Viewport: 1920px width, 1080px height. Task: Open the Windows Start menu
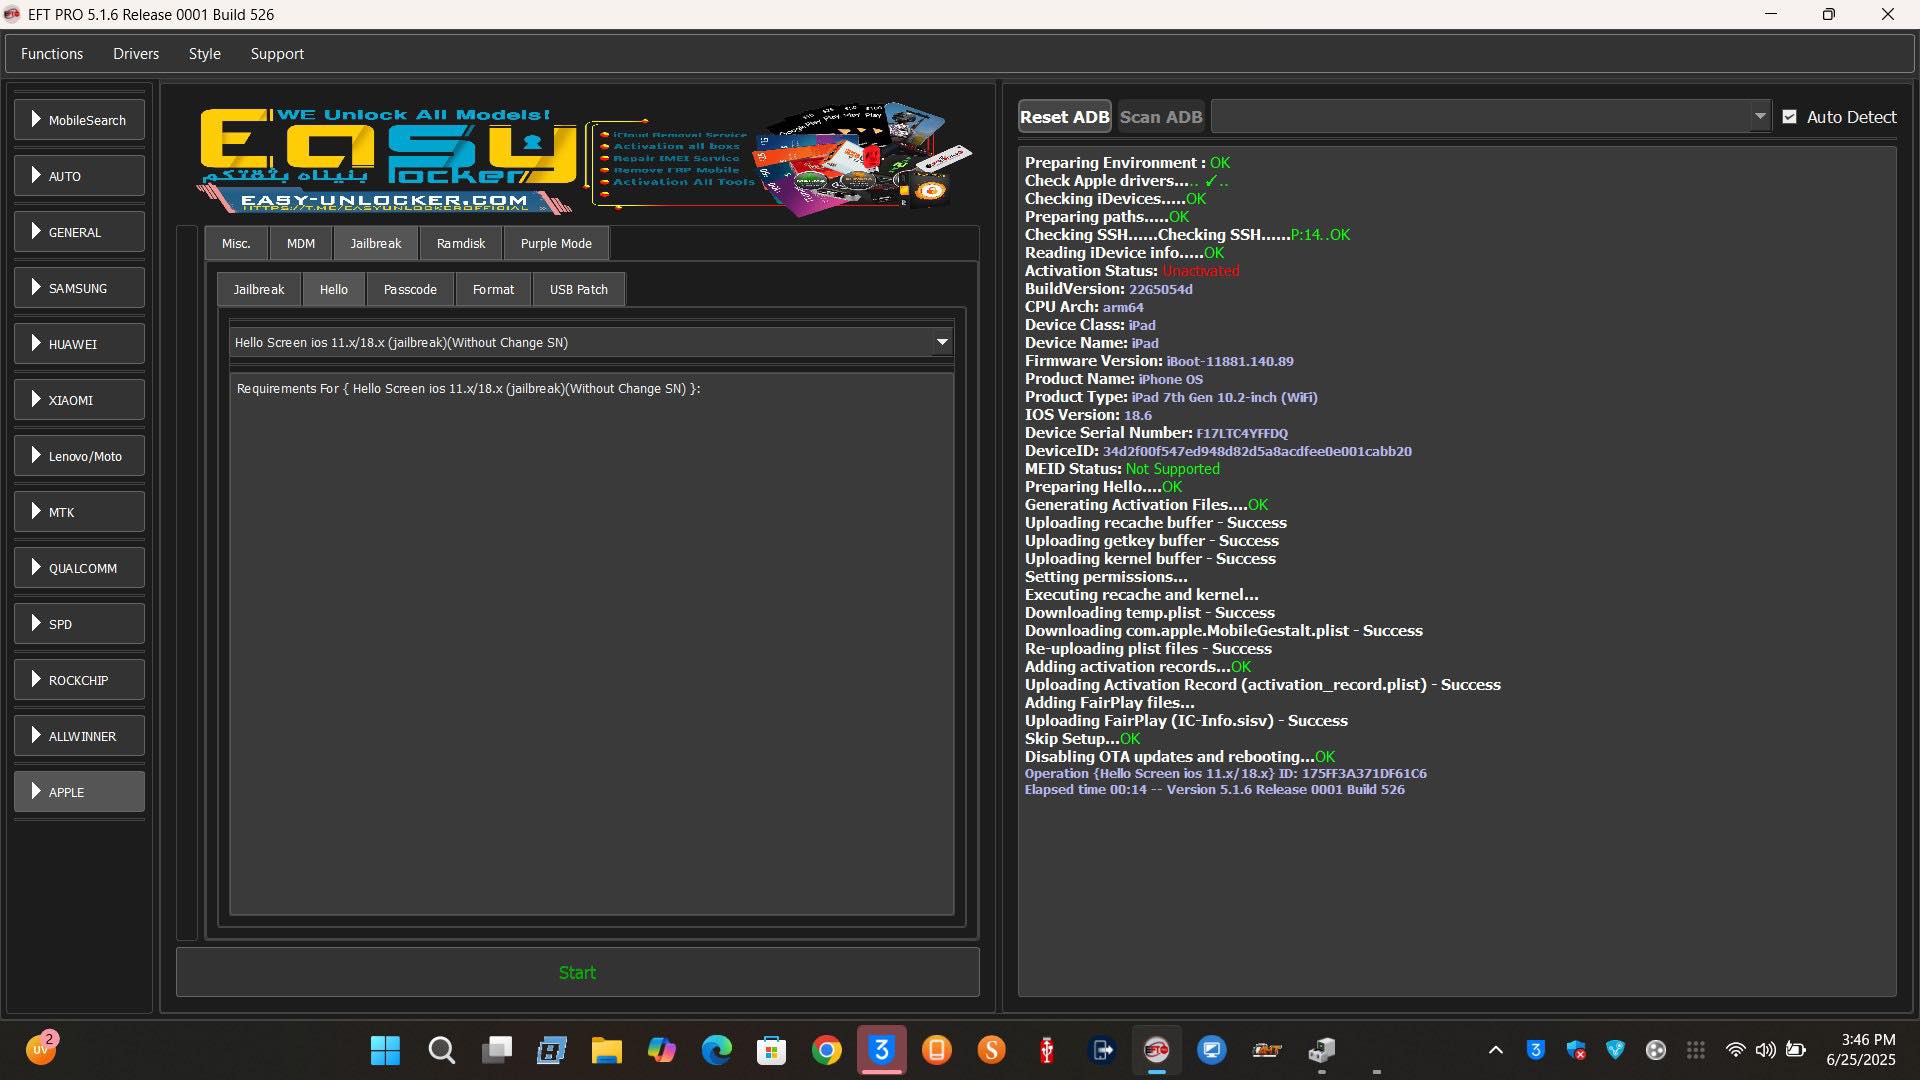385,1050
